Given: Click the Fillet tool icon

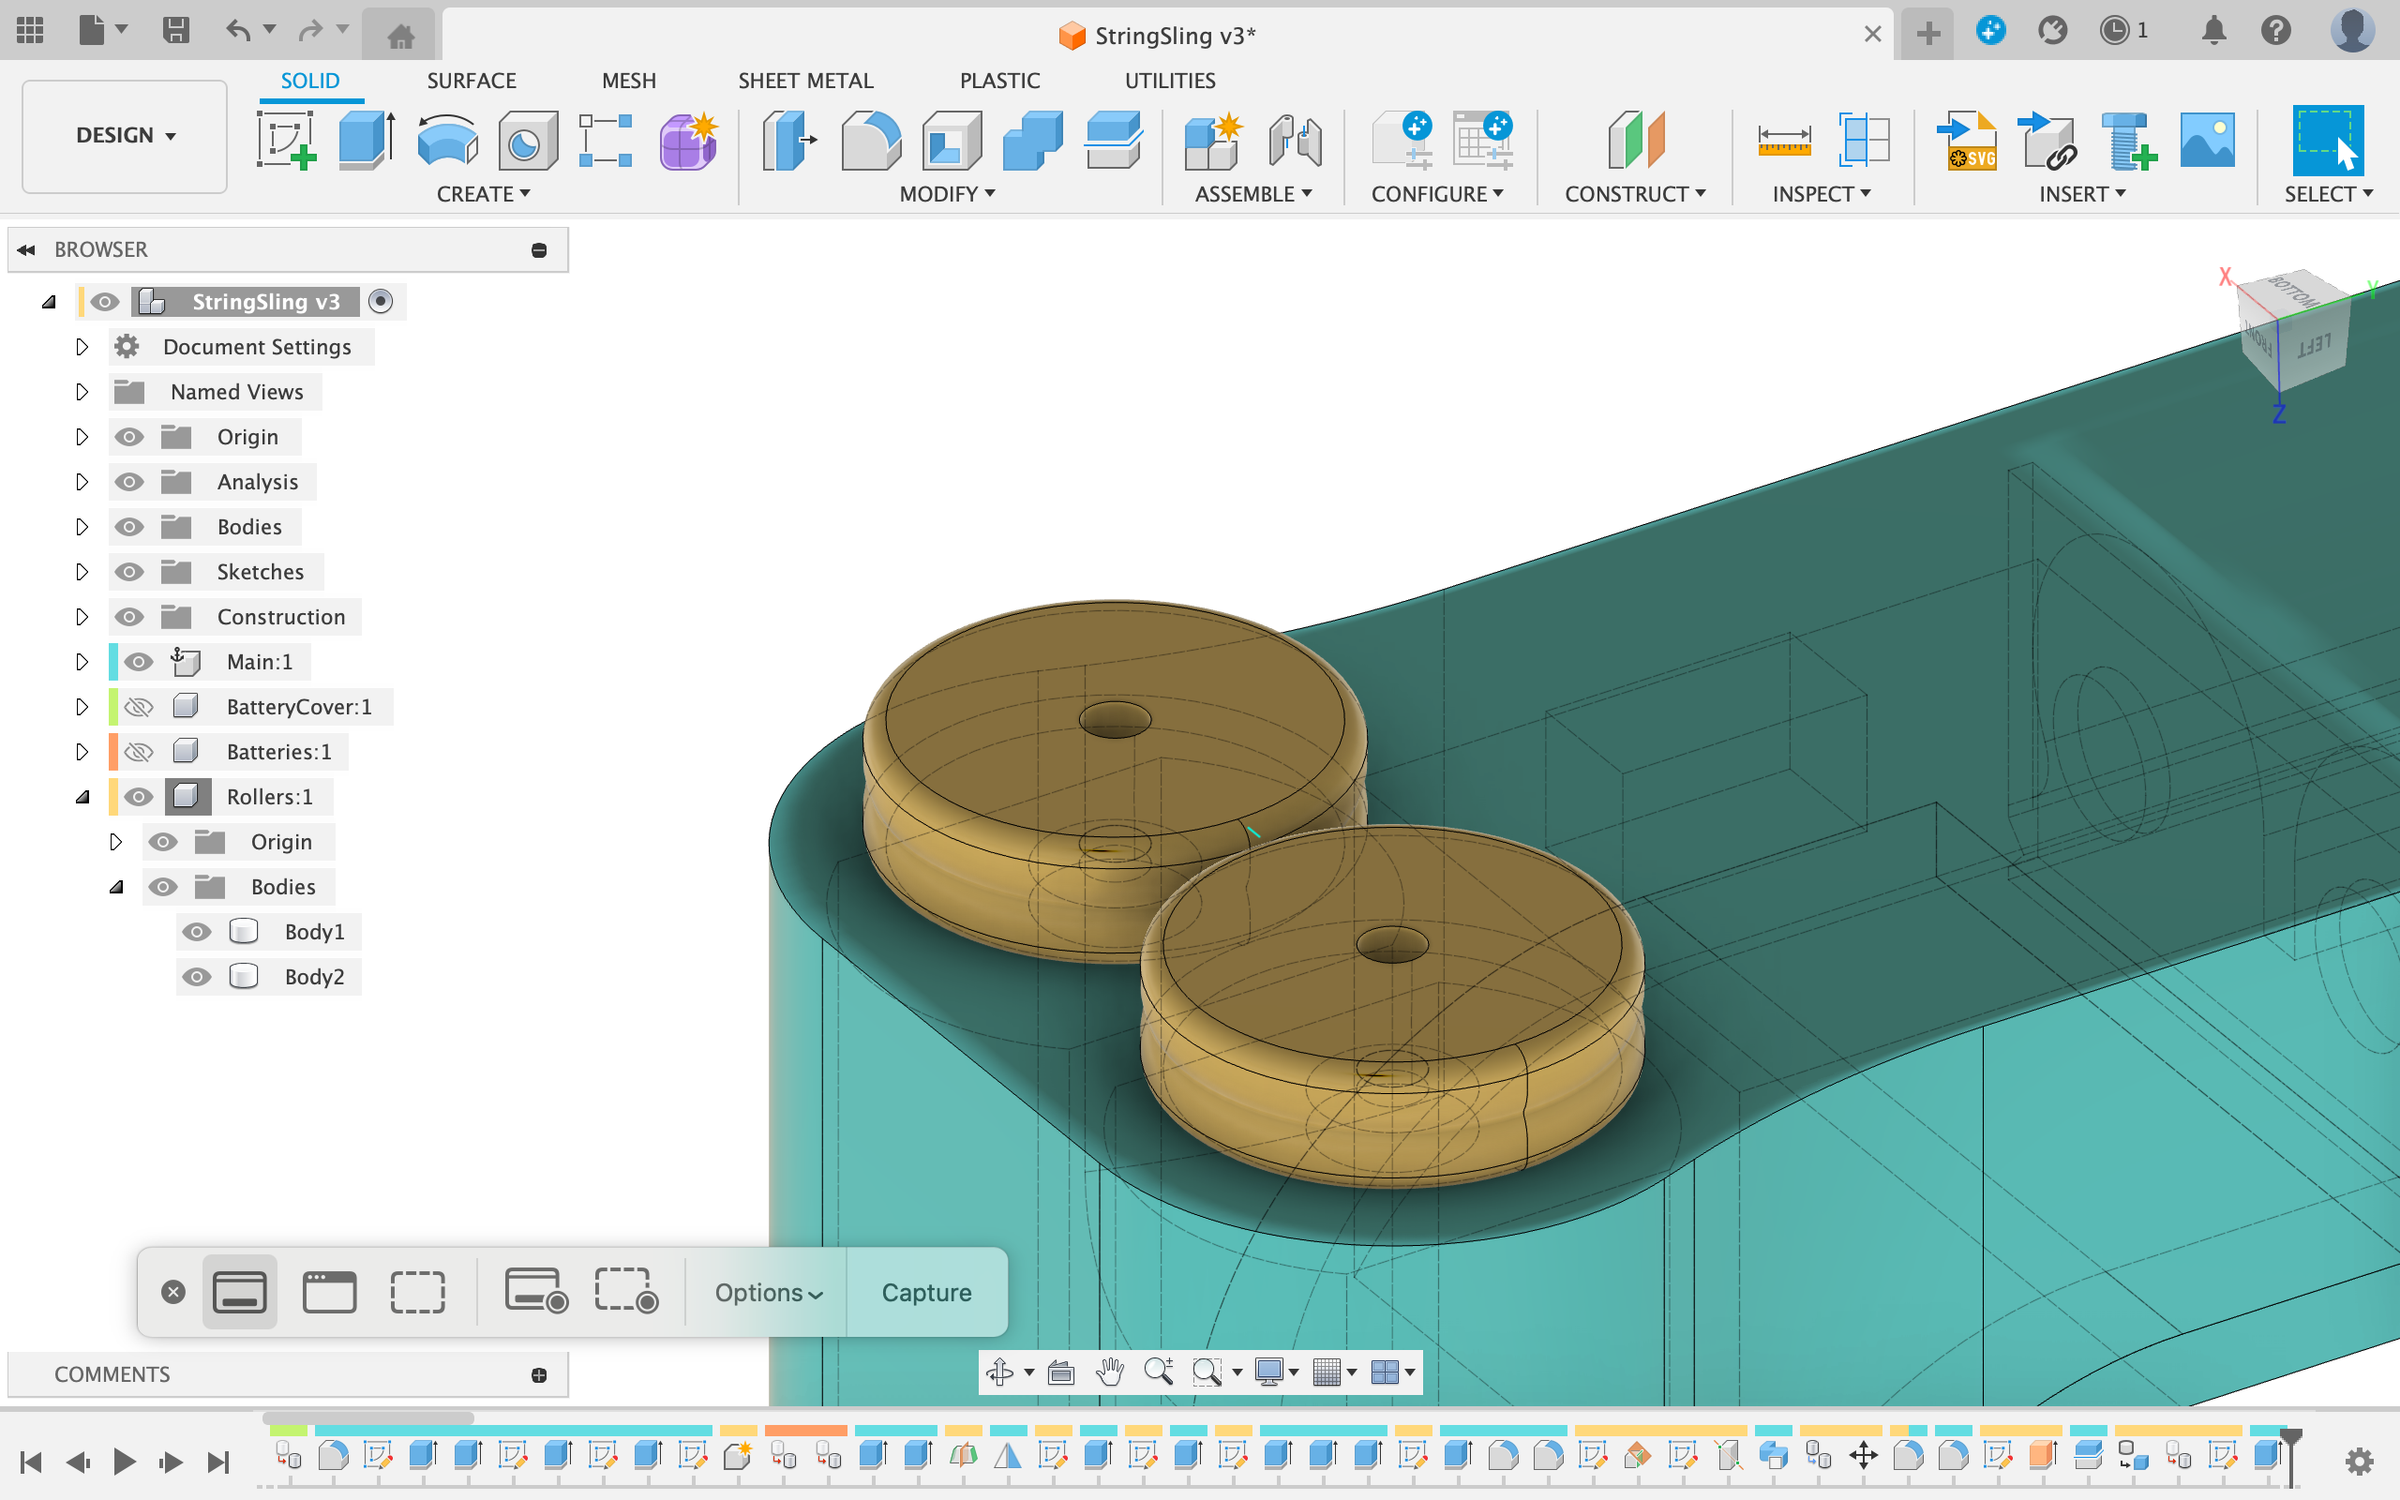Looking at the screenshot, I should point(870,140).
